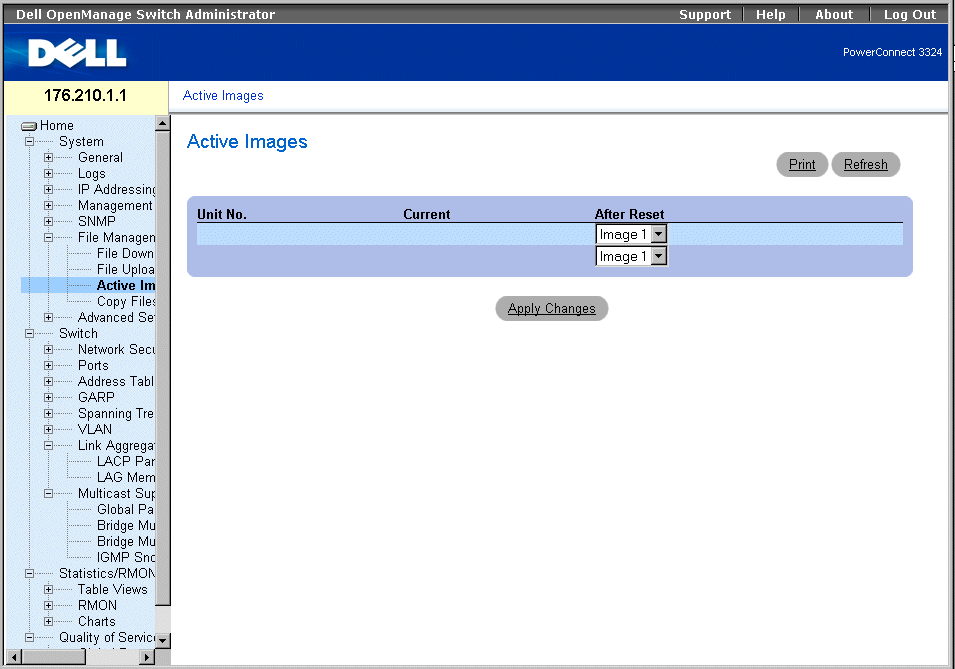
Task: Click the tree horizontal scrollbar thumb
Action: click(x=54, y=657)
